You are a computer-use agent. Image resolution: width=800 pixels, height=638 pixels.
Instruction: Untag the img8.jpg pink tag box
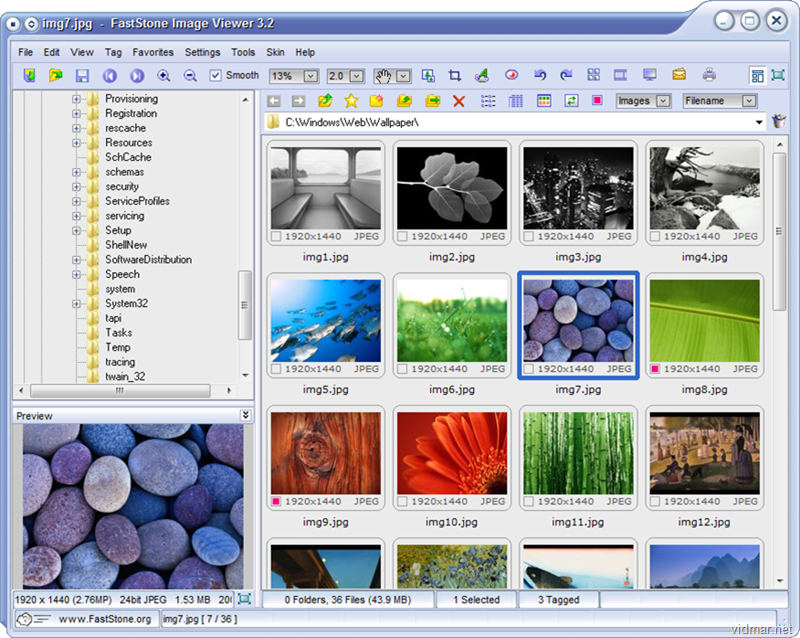pos(655,369)
